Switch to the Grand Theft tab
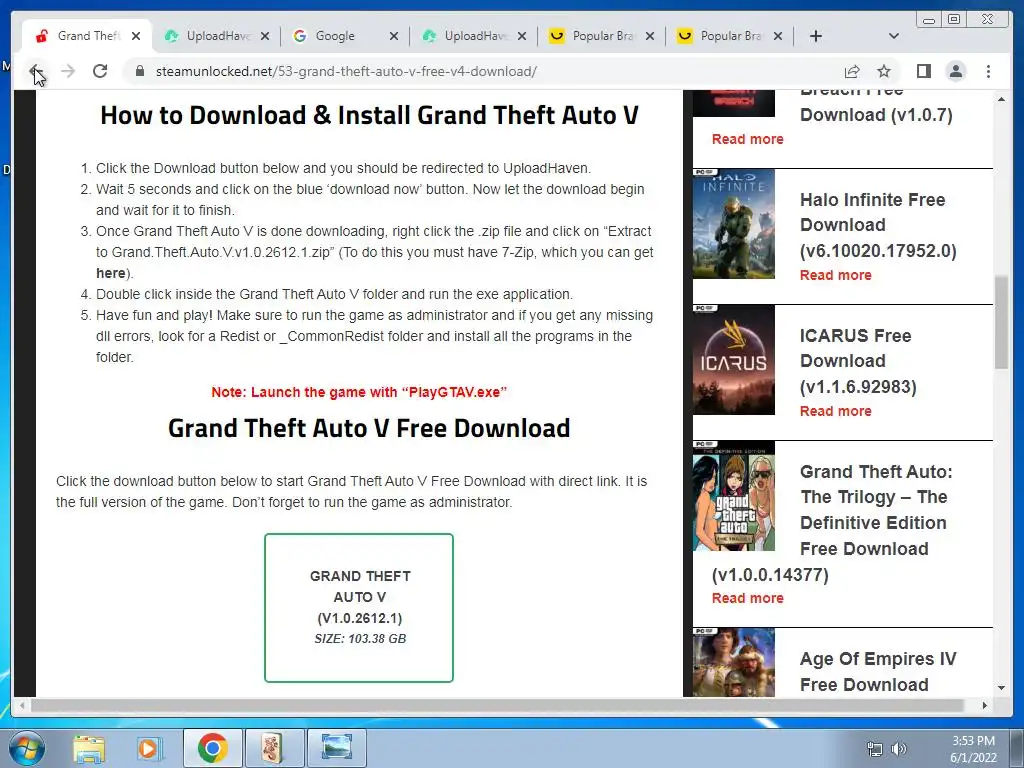Screen dimensions: 1024x768 86,36
